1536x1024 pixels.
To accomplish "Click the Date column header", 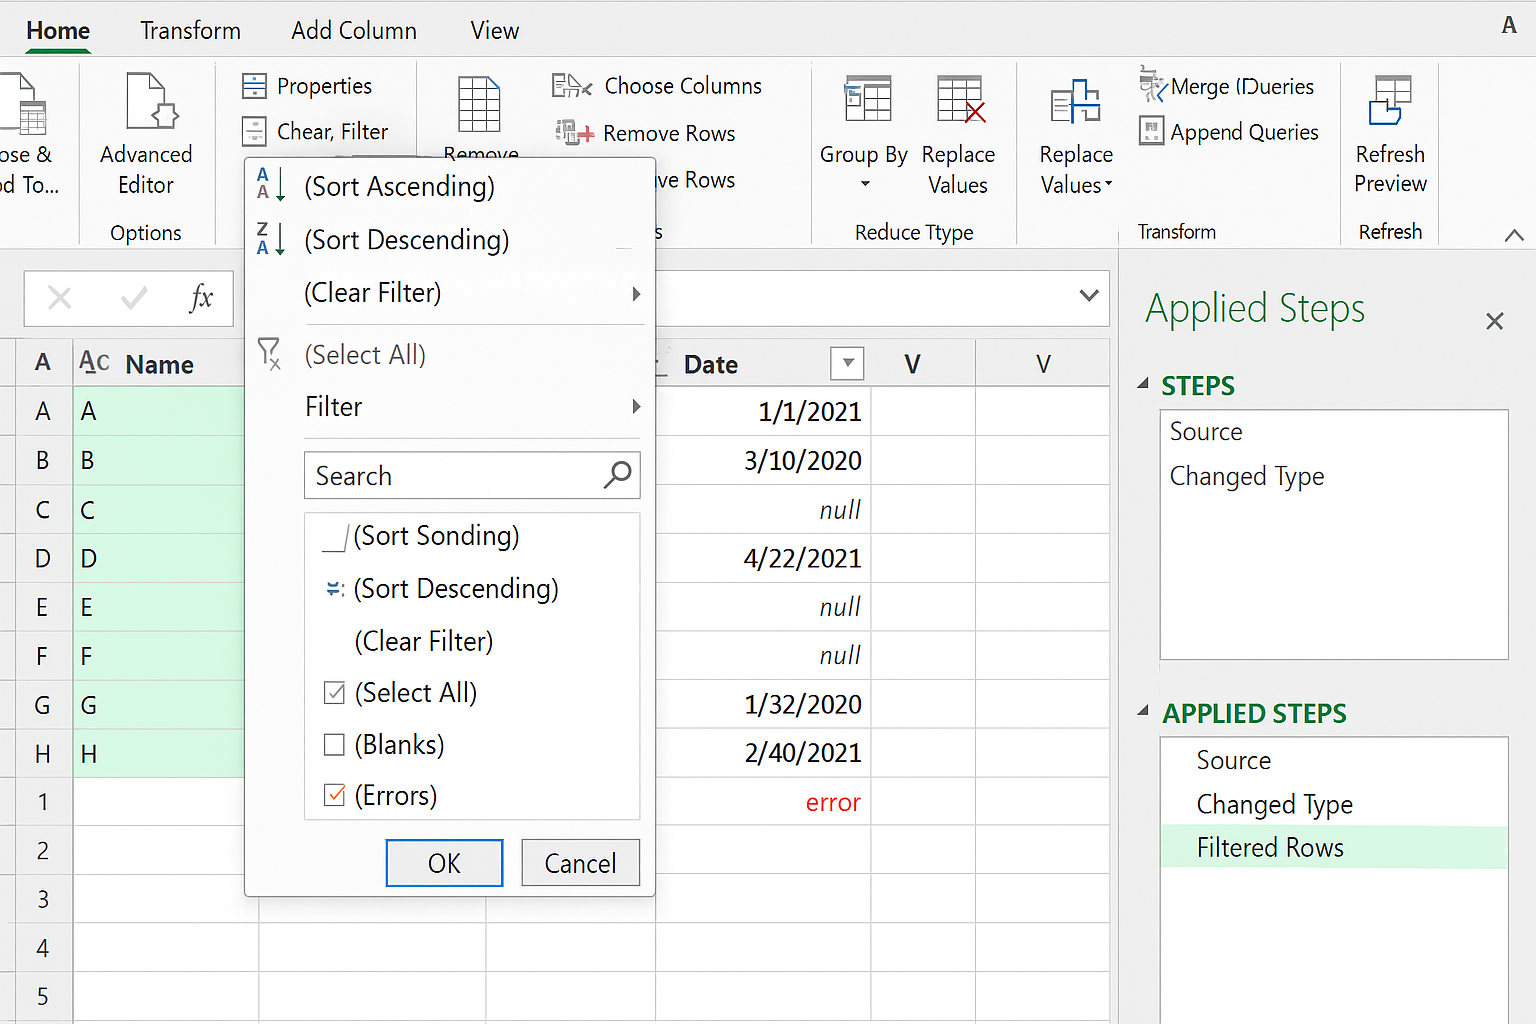I will pos(711,364).
